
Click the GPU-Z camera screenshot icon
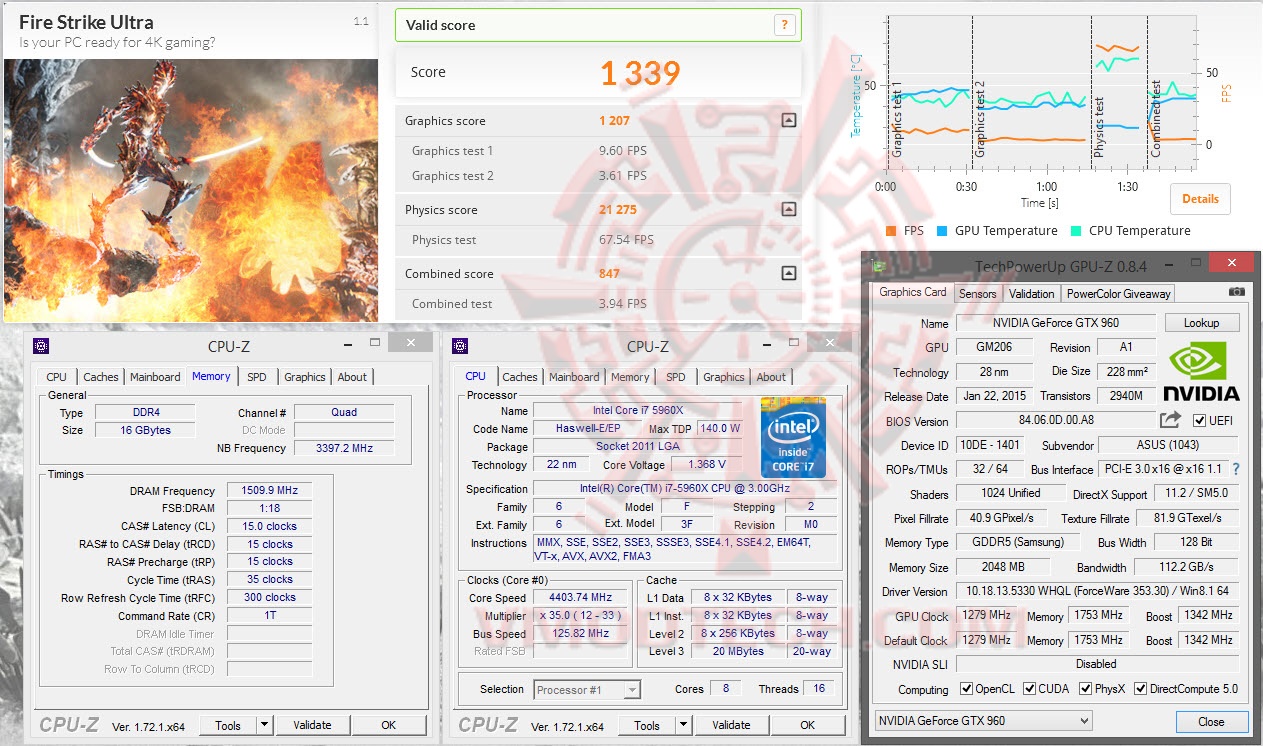1237,292
